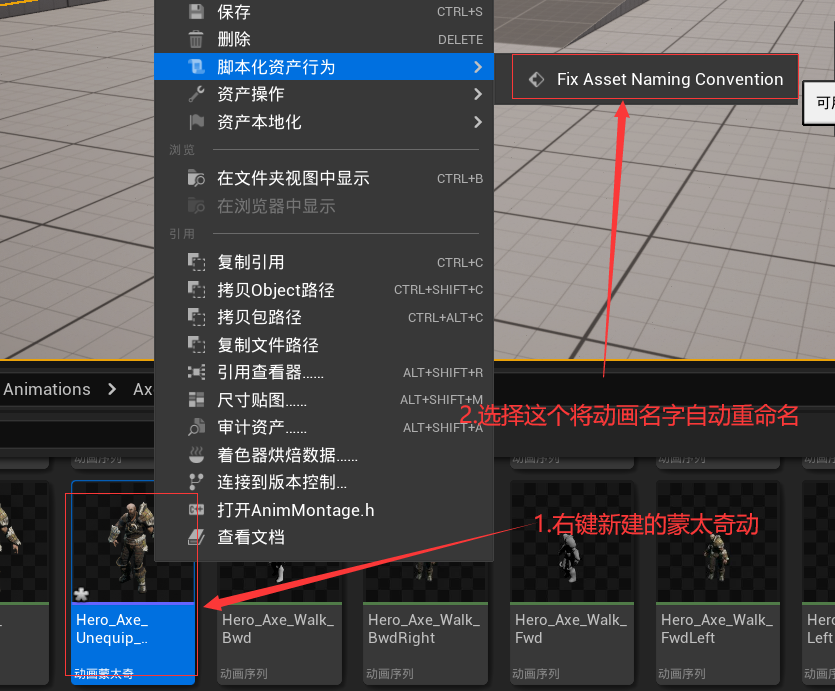Expand the 资产操作 submenu arrow
The height and width of the screenshot is (691, 835).
[478, 94]
